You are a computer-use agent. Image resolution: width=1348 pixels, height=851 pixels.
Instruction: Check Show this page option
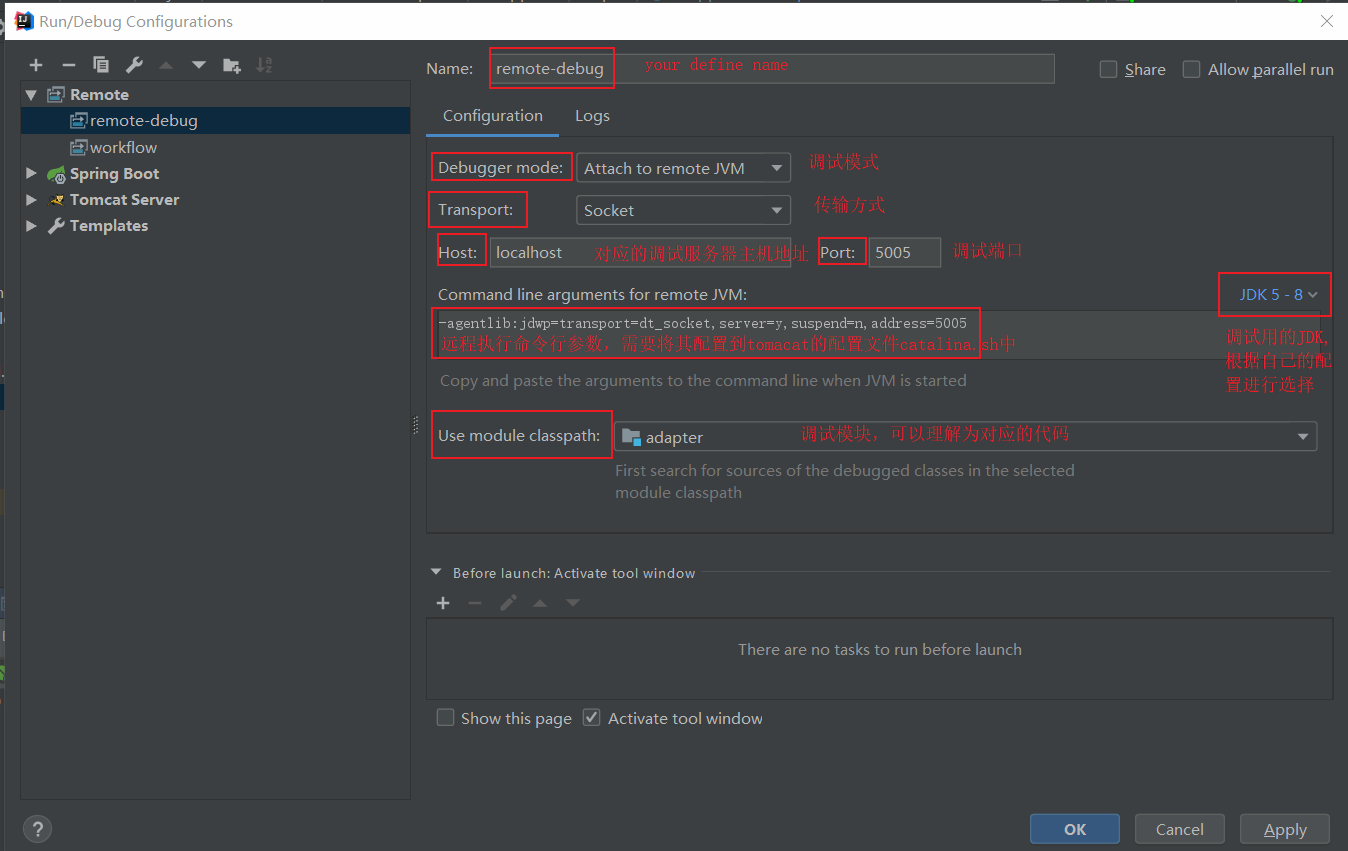[445, 718]
